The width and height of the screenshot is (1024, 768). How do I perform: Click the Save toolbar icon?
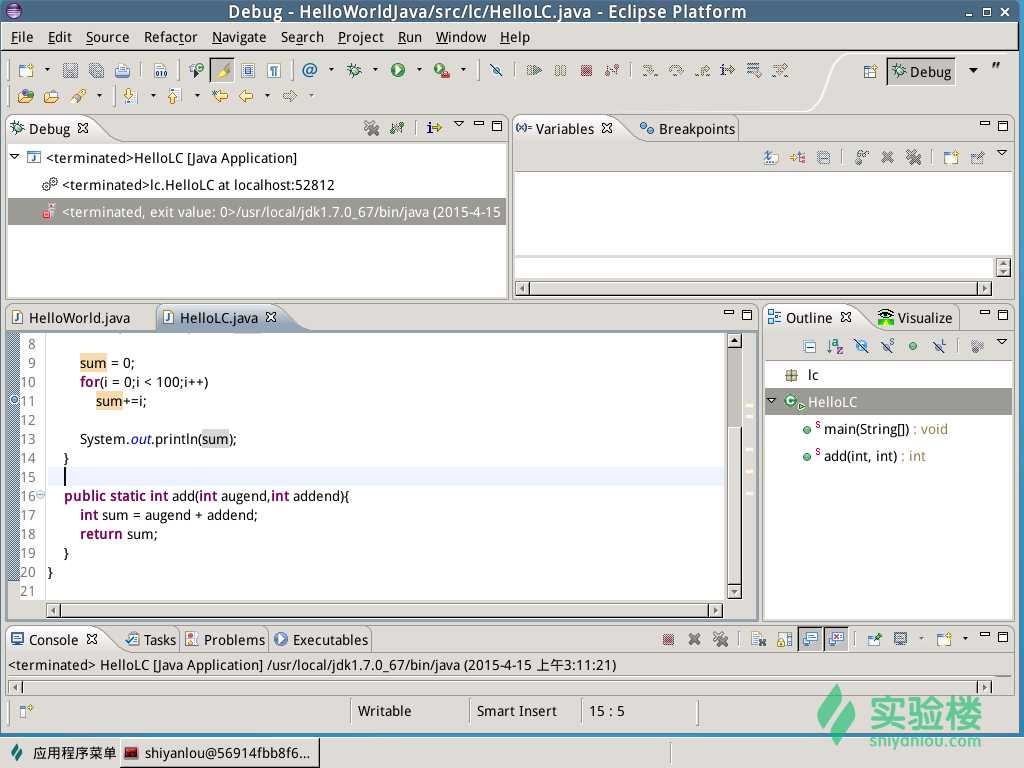[70, 71]
